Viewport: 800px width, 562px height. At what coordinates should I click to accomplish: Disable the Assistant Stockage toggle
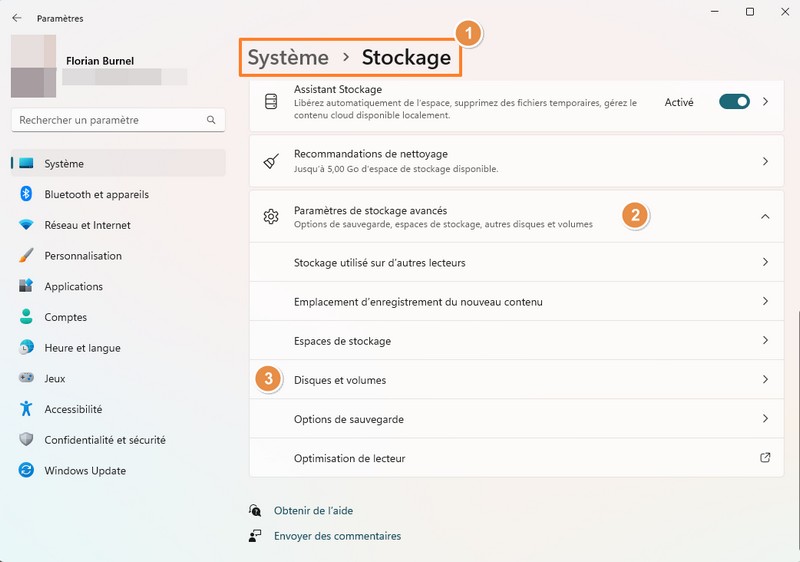[734, 102]
